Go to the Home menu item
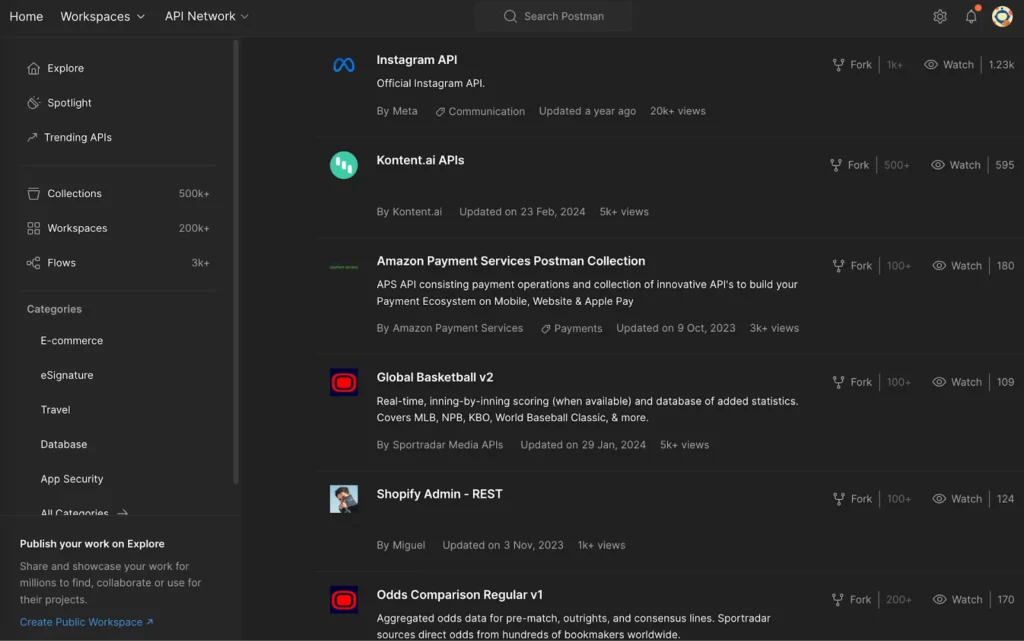This screenshot has height=641, width=1024. pos(26,16)
